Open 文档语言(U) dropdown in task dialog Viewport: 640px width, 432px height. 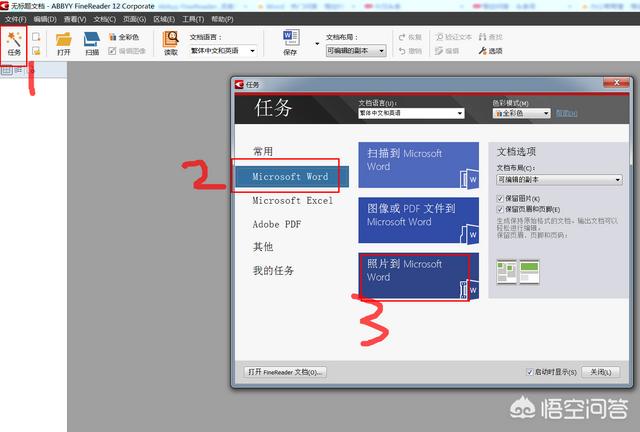coord(411,113)
